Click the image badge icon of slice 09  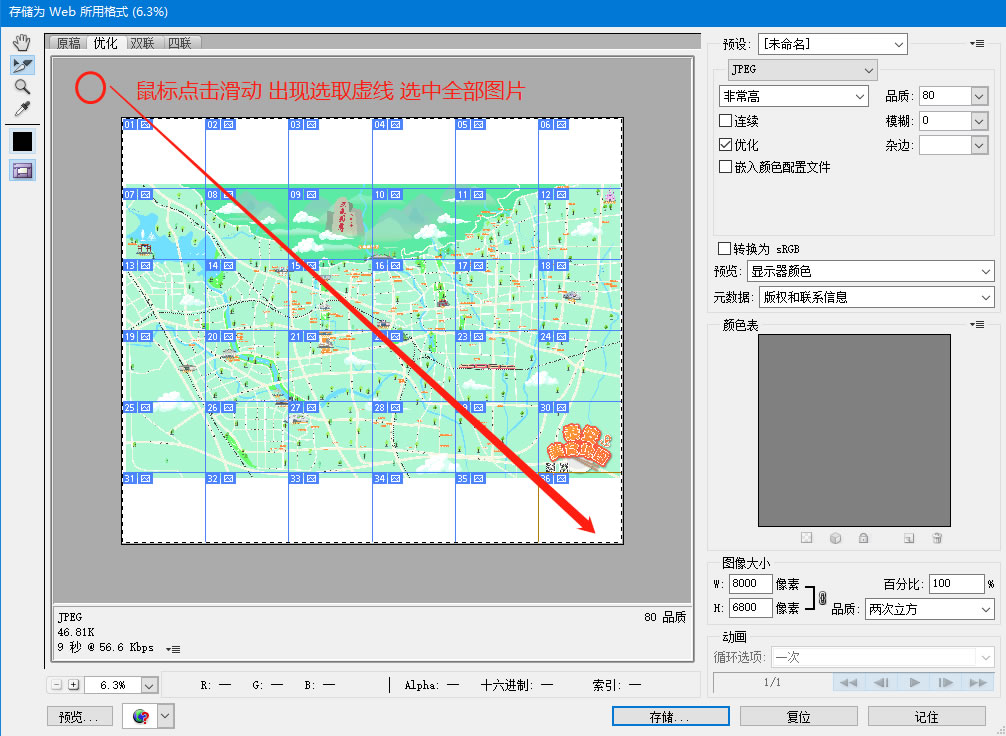coord(311,194)
